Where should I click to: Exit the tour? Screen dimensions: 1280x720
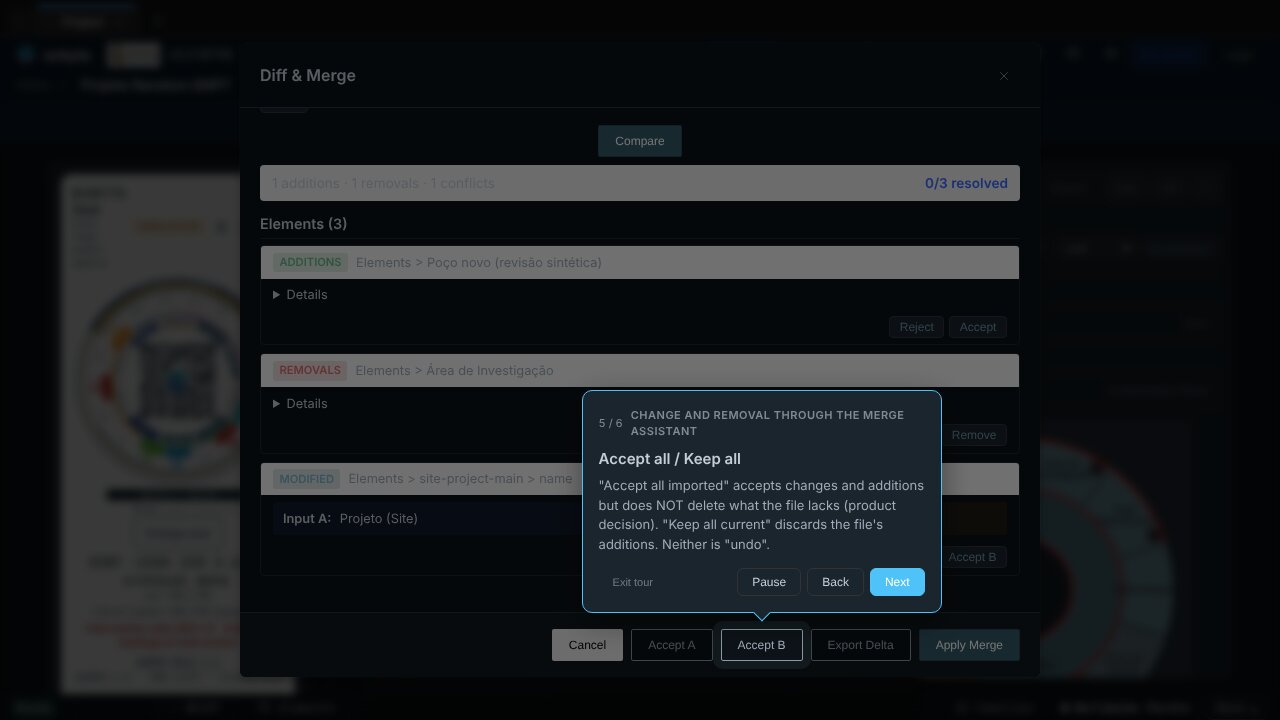pos(633,582)
